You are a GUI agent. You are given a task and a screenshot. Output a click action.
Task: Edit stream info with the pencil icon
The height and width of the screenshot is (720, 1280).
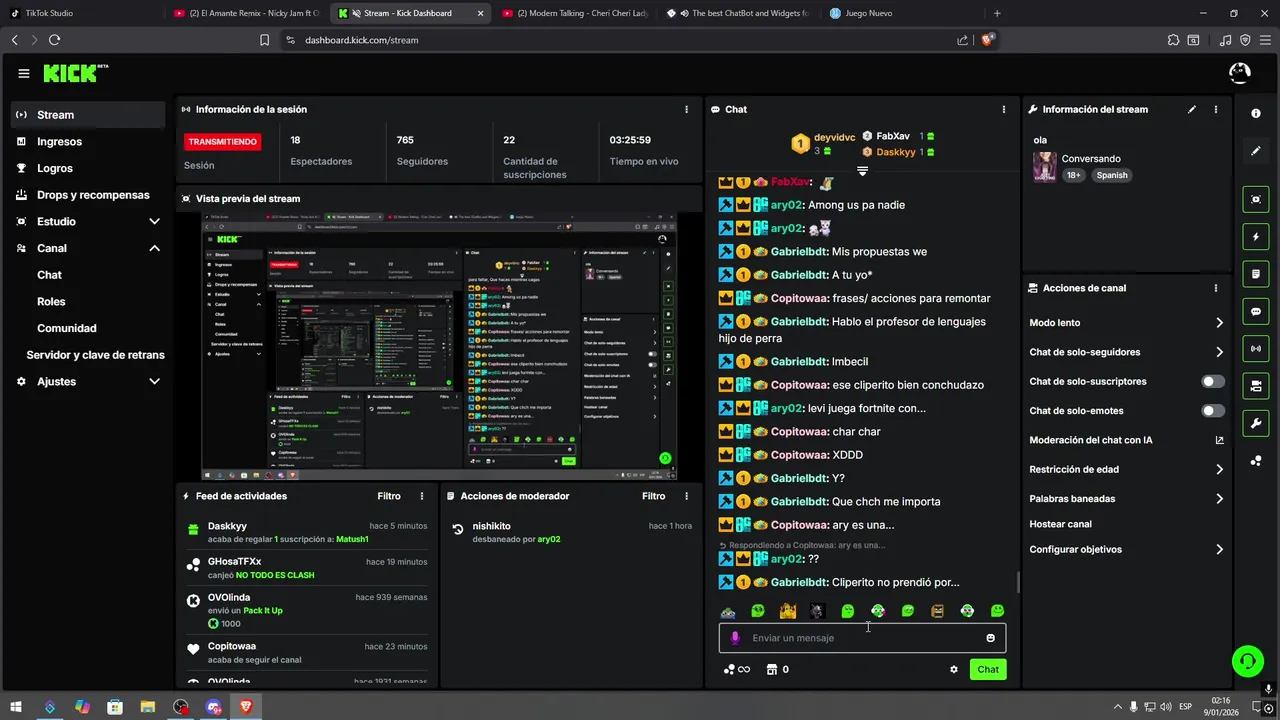tap(1192, 109)
